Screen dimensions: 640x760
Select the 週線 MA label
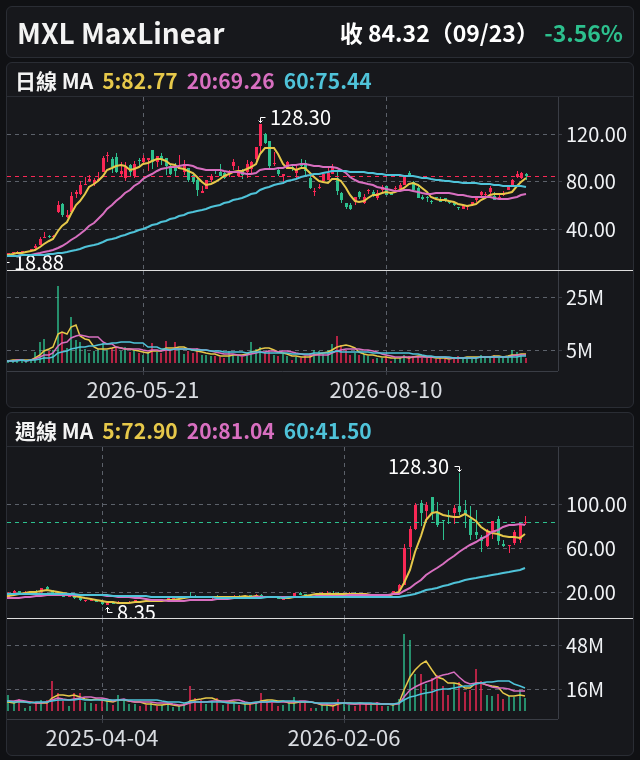tap(54, 431)
